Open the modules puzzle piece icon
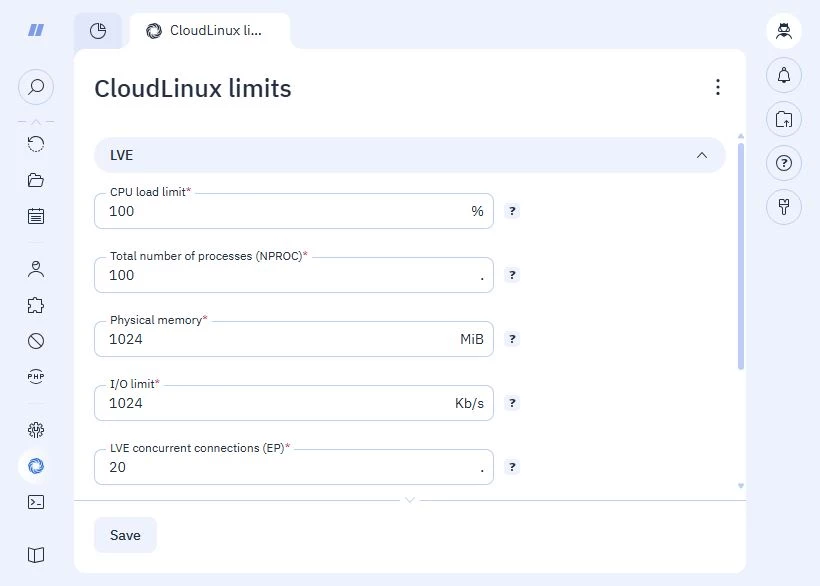Screen dimensions: 820x586 [36, 305]
